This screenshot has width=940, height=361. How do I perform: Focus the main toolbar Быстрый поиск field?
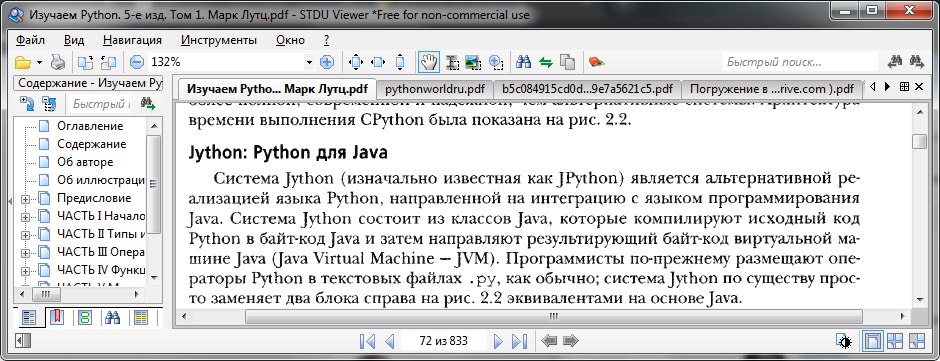799,62
